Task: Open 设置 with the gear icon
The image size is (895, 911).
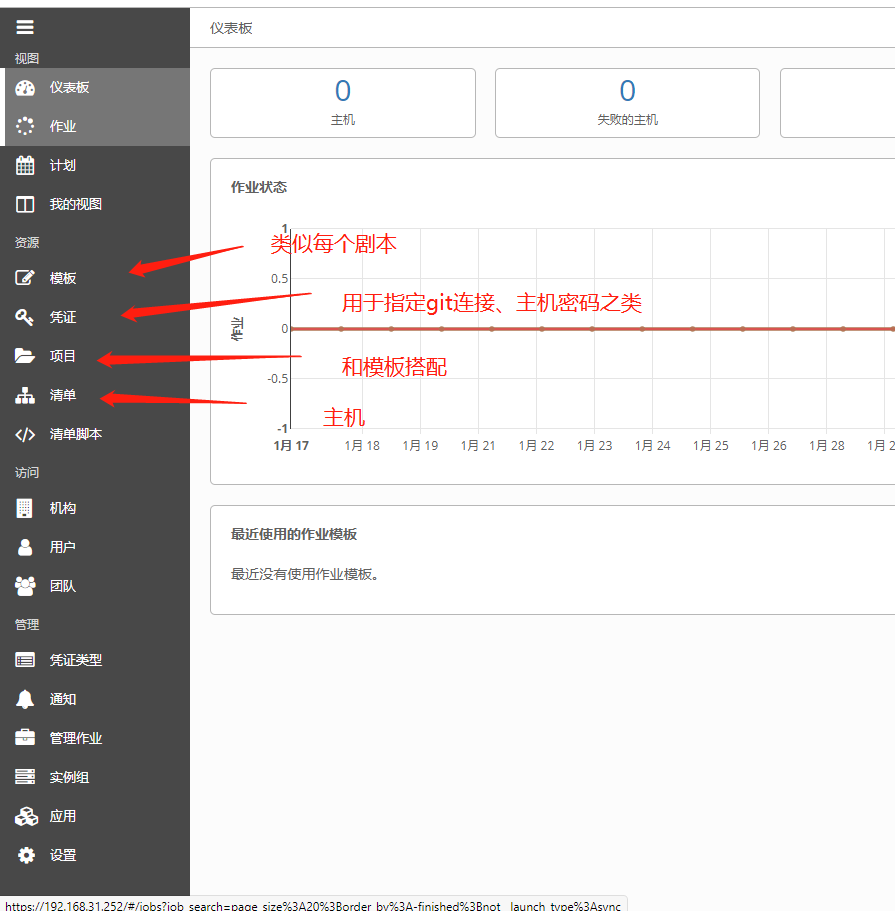Action: [x=24, y=855]
